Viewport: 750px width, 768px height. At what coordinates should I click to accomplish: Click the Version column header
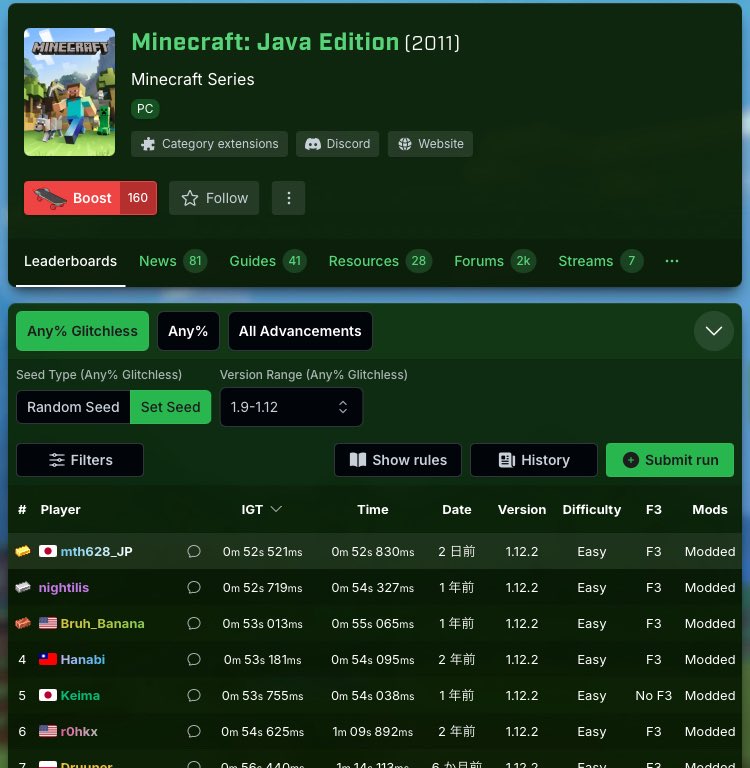522,509
